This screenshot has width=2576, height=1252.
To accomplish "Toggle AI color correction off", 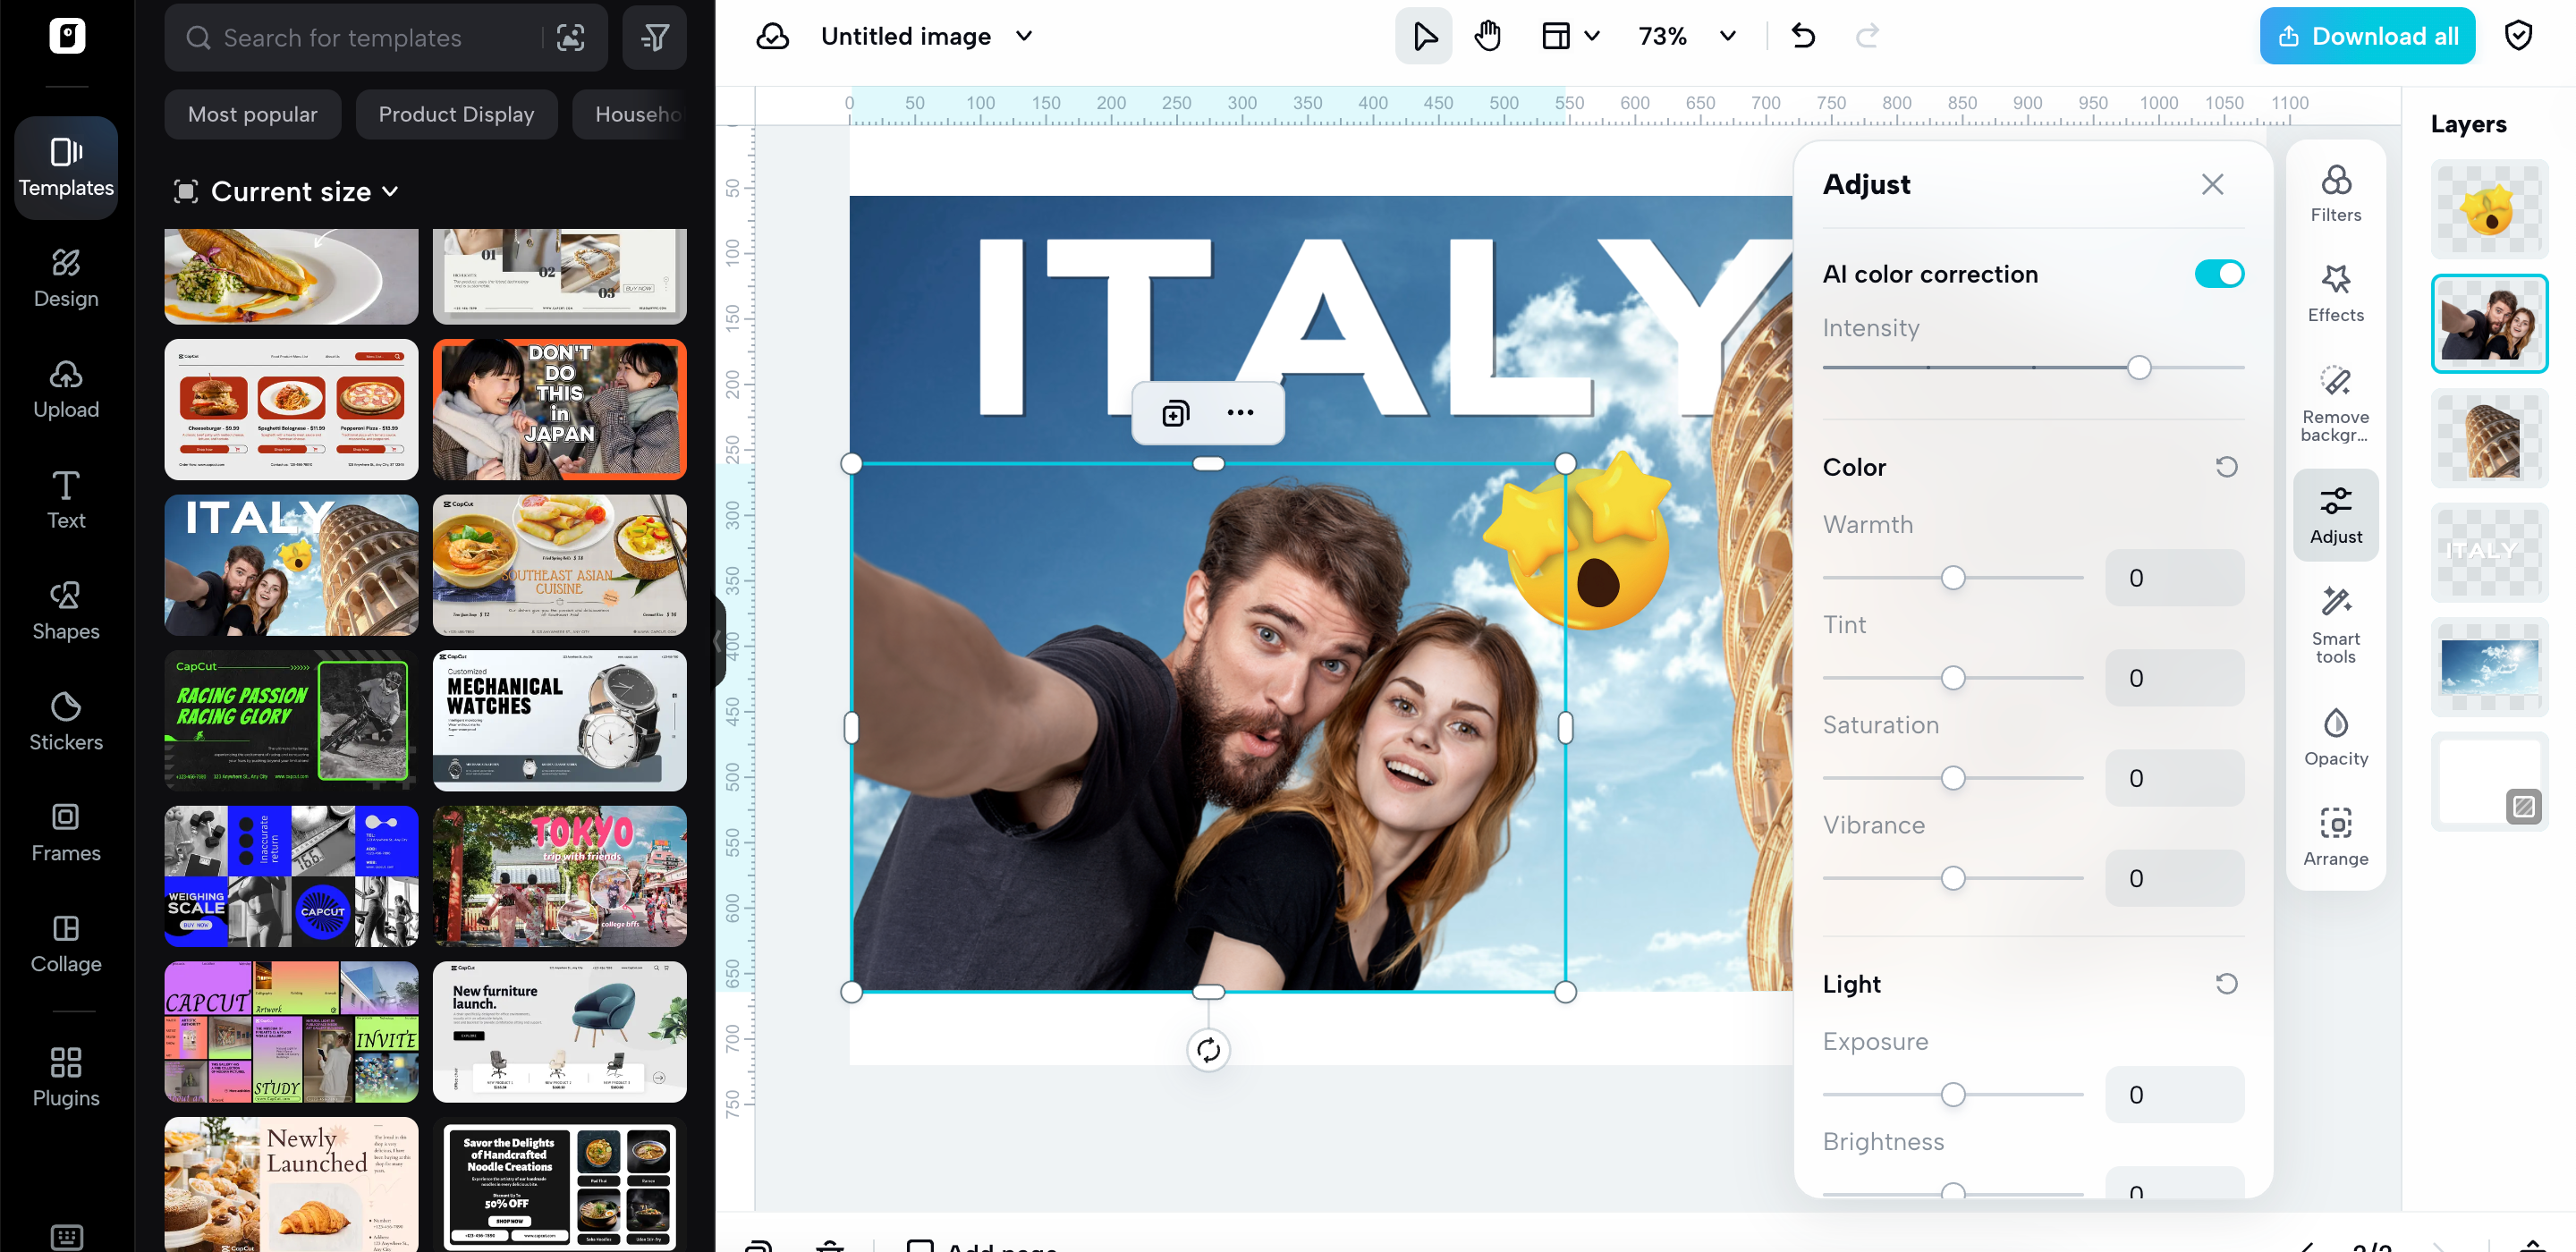I will click(x=2218, y=274).
